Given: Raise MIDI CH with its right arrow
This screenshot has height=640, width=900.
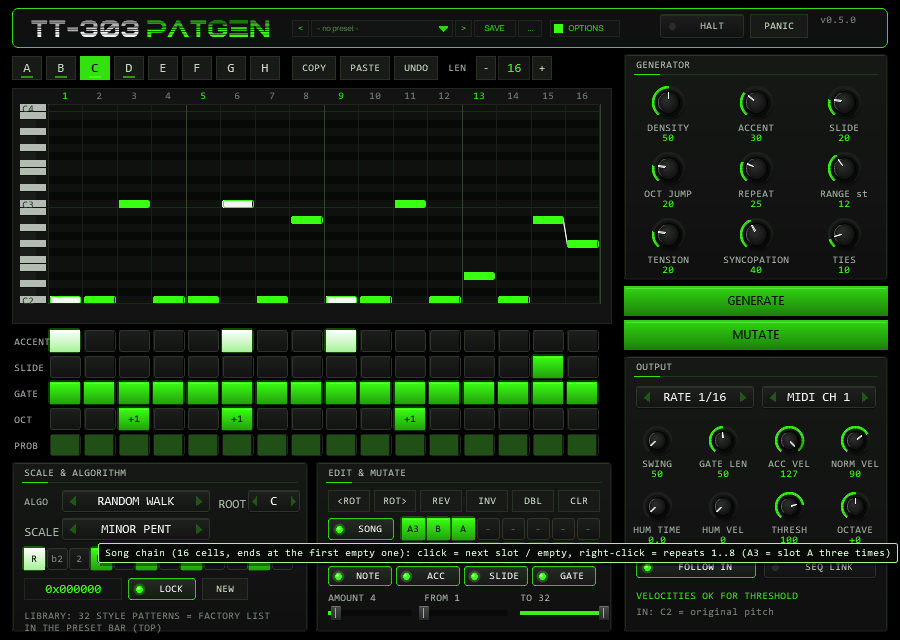Looking at the screenshot, I should coord(865,397).
